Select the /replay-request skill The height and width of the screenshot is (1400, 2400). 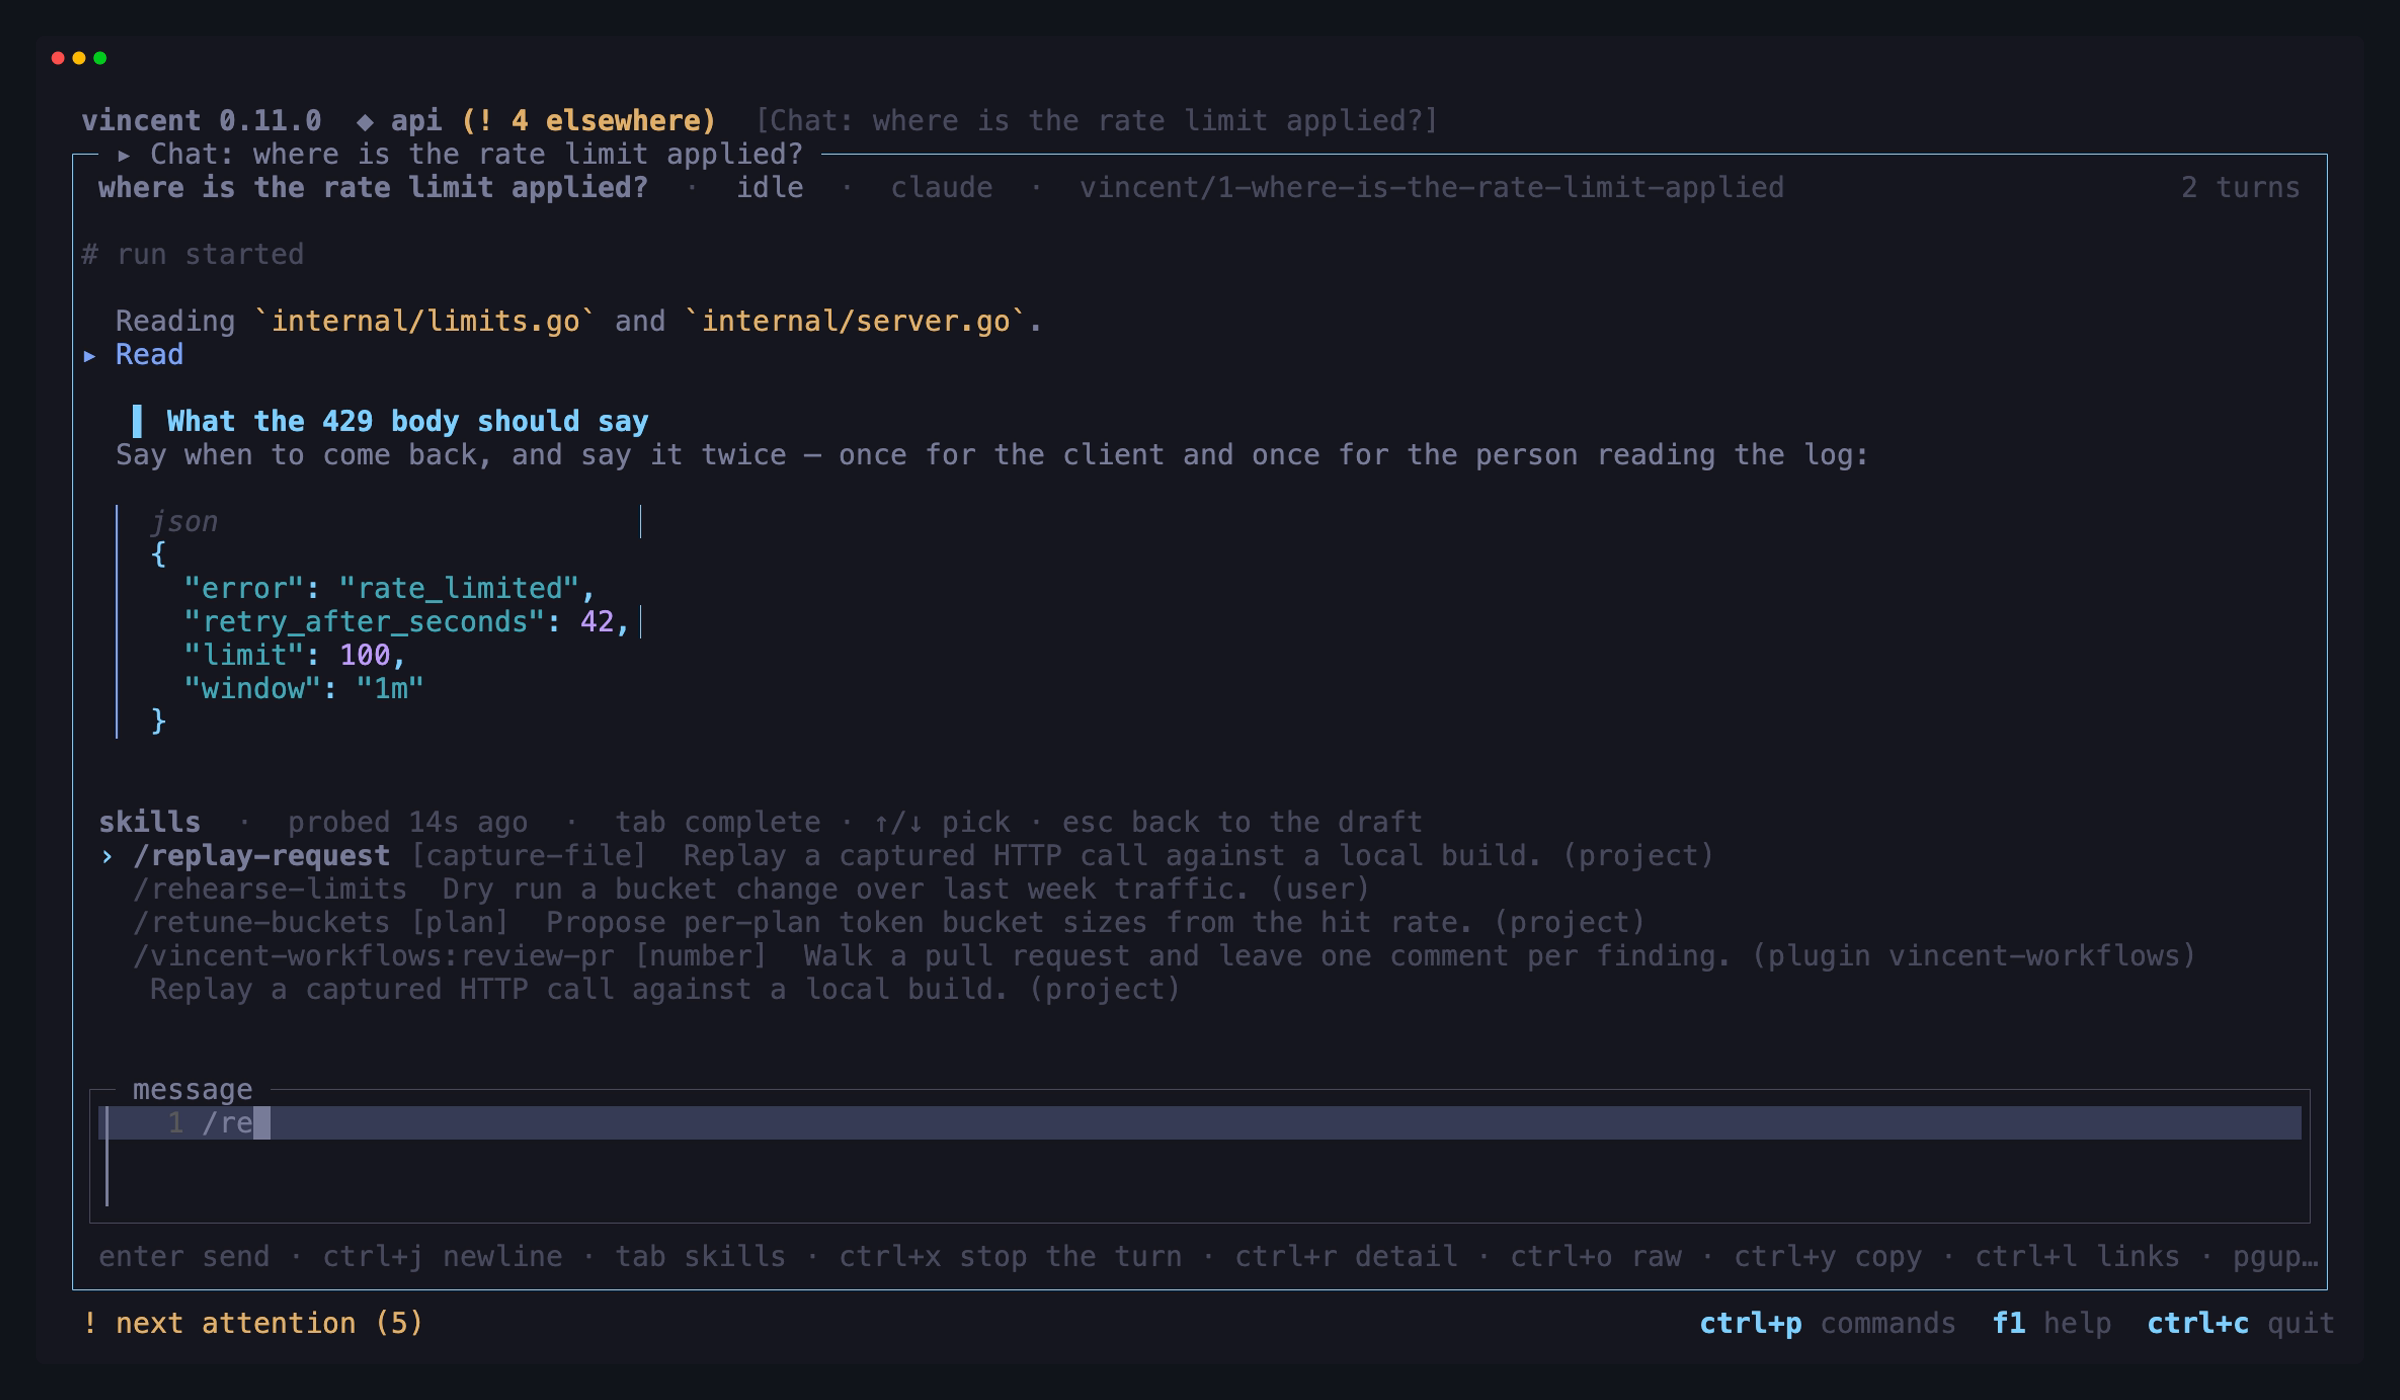point(907,856)
